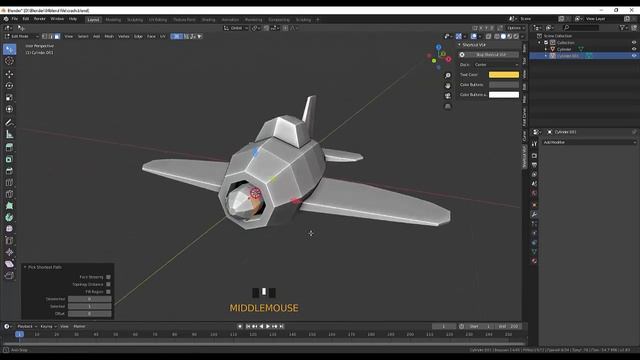The image size is (640, 360).
Task: Click the Selected value field
Action: (x=89, y=306)
